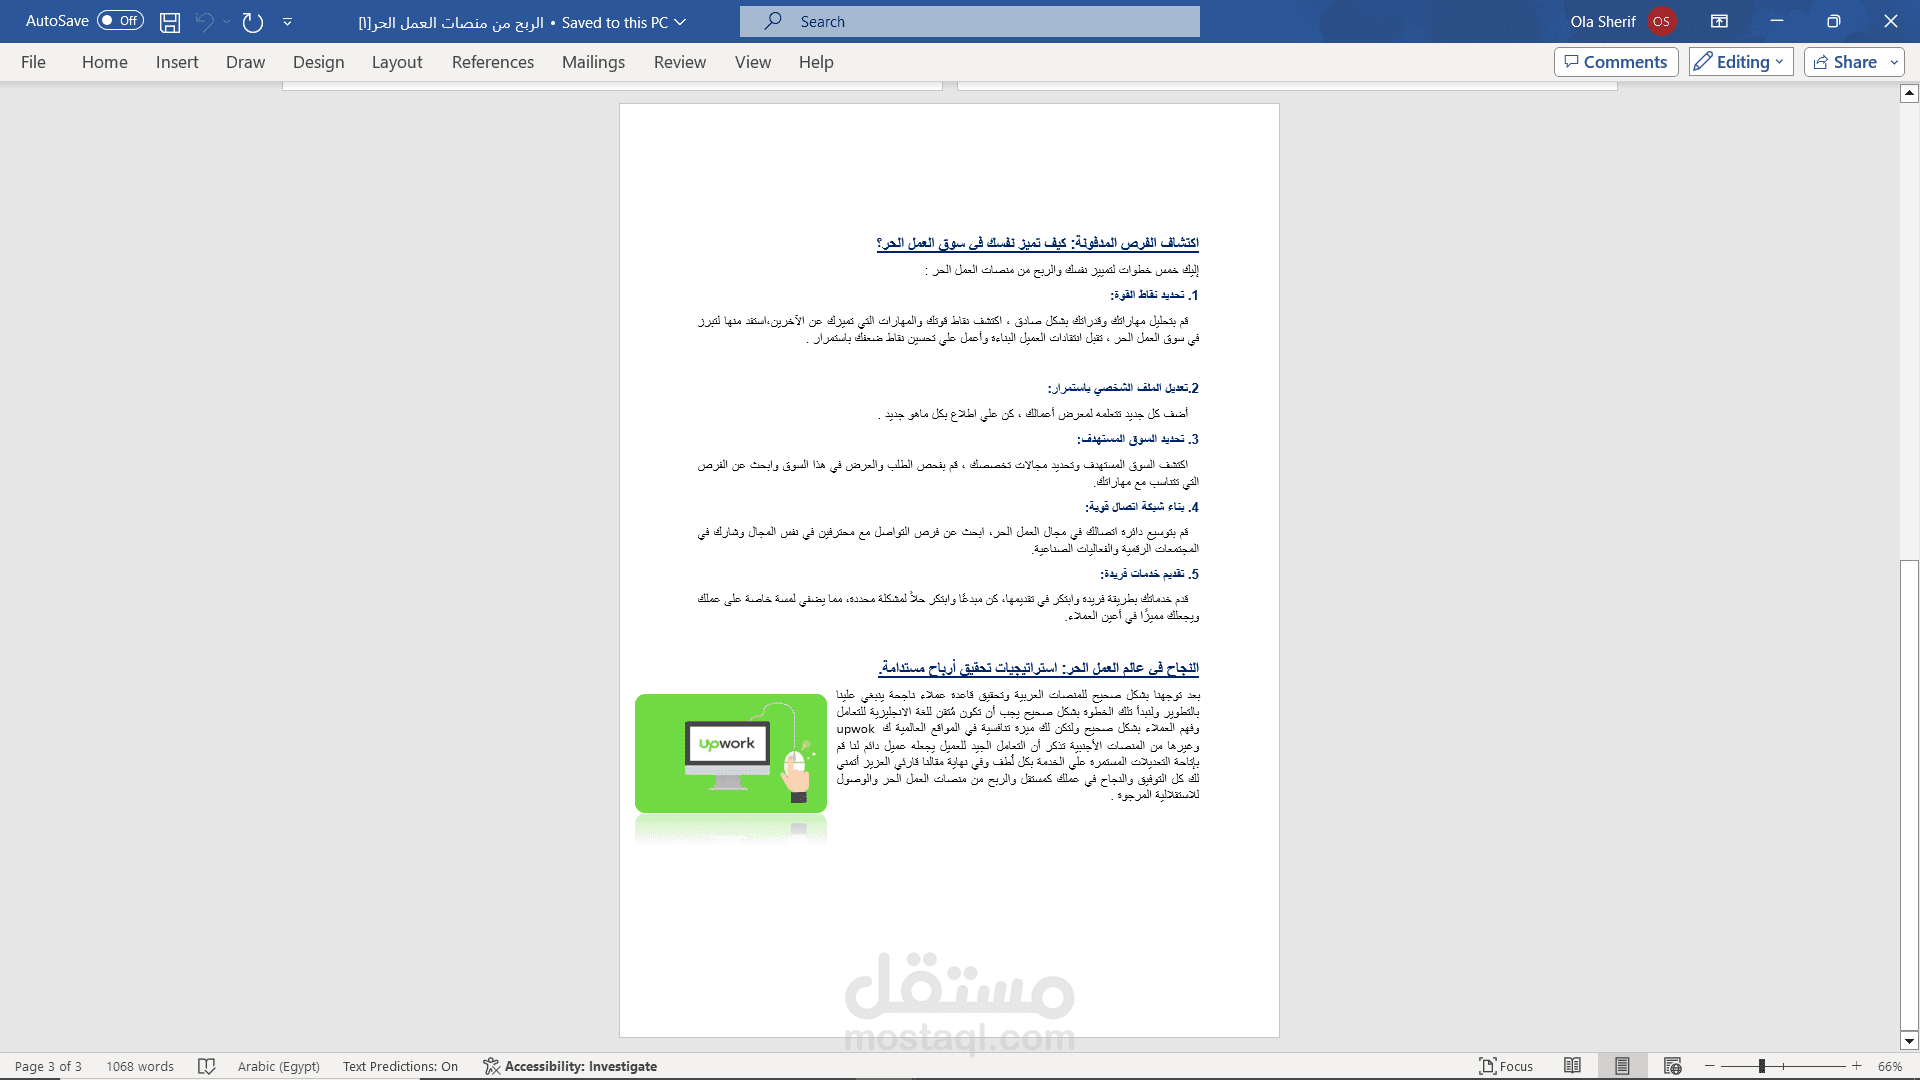
Task: Switch to Print Layout view icon
Action: point(1622,1066)
